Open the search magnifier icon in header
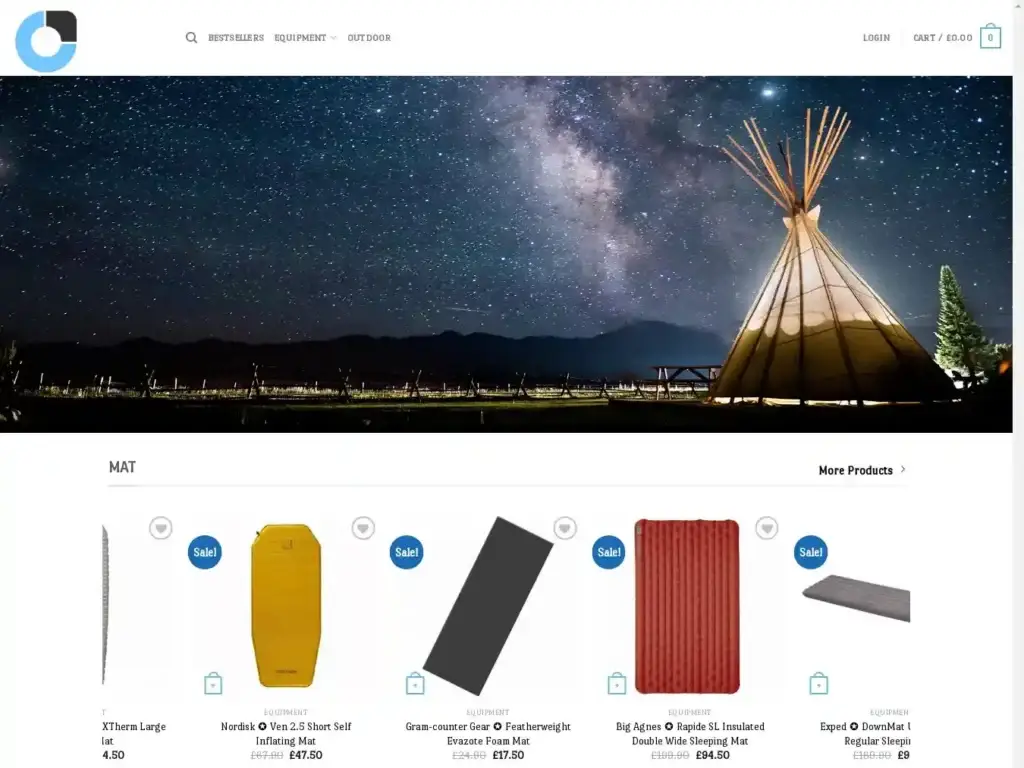 tap(191, 38)
